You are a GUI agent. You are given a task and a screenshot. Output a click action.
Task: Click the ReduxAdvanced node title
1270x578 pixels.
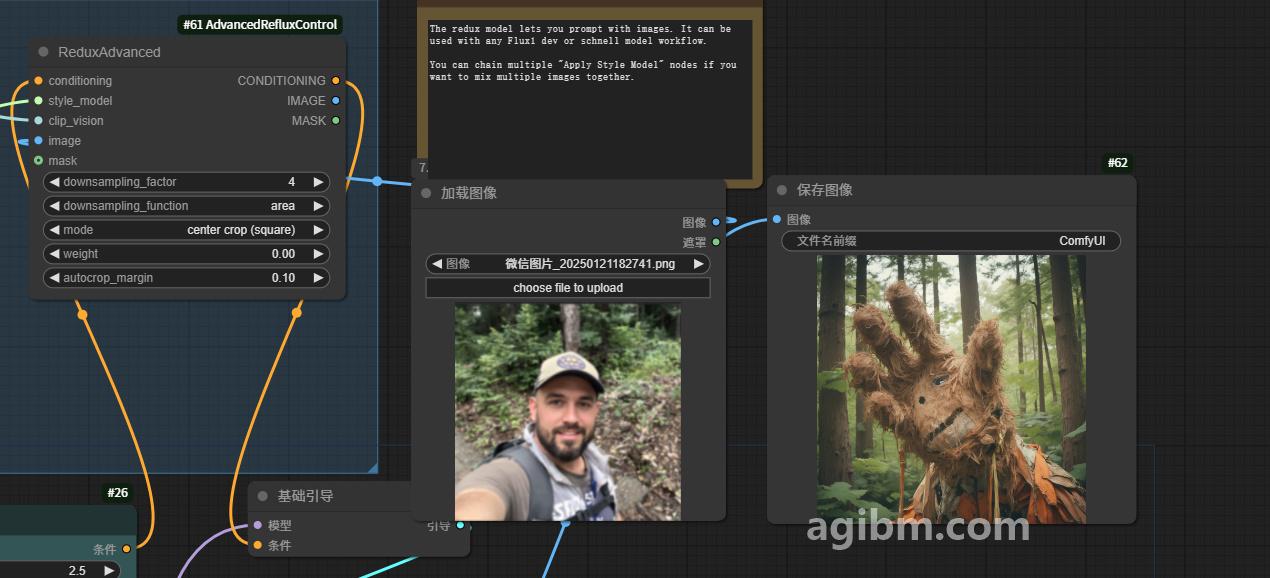[x=109, y=52]
